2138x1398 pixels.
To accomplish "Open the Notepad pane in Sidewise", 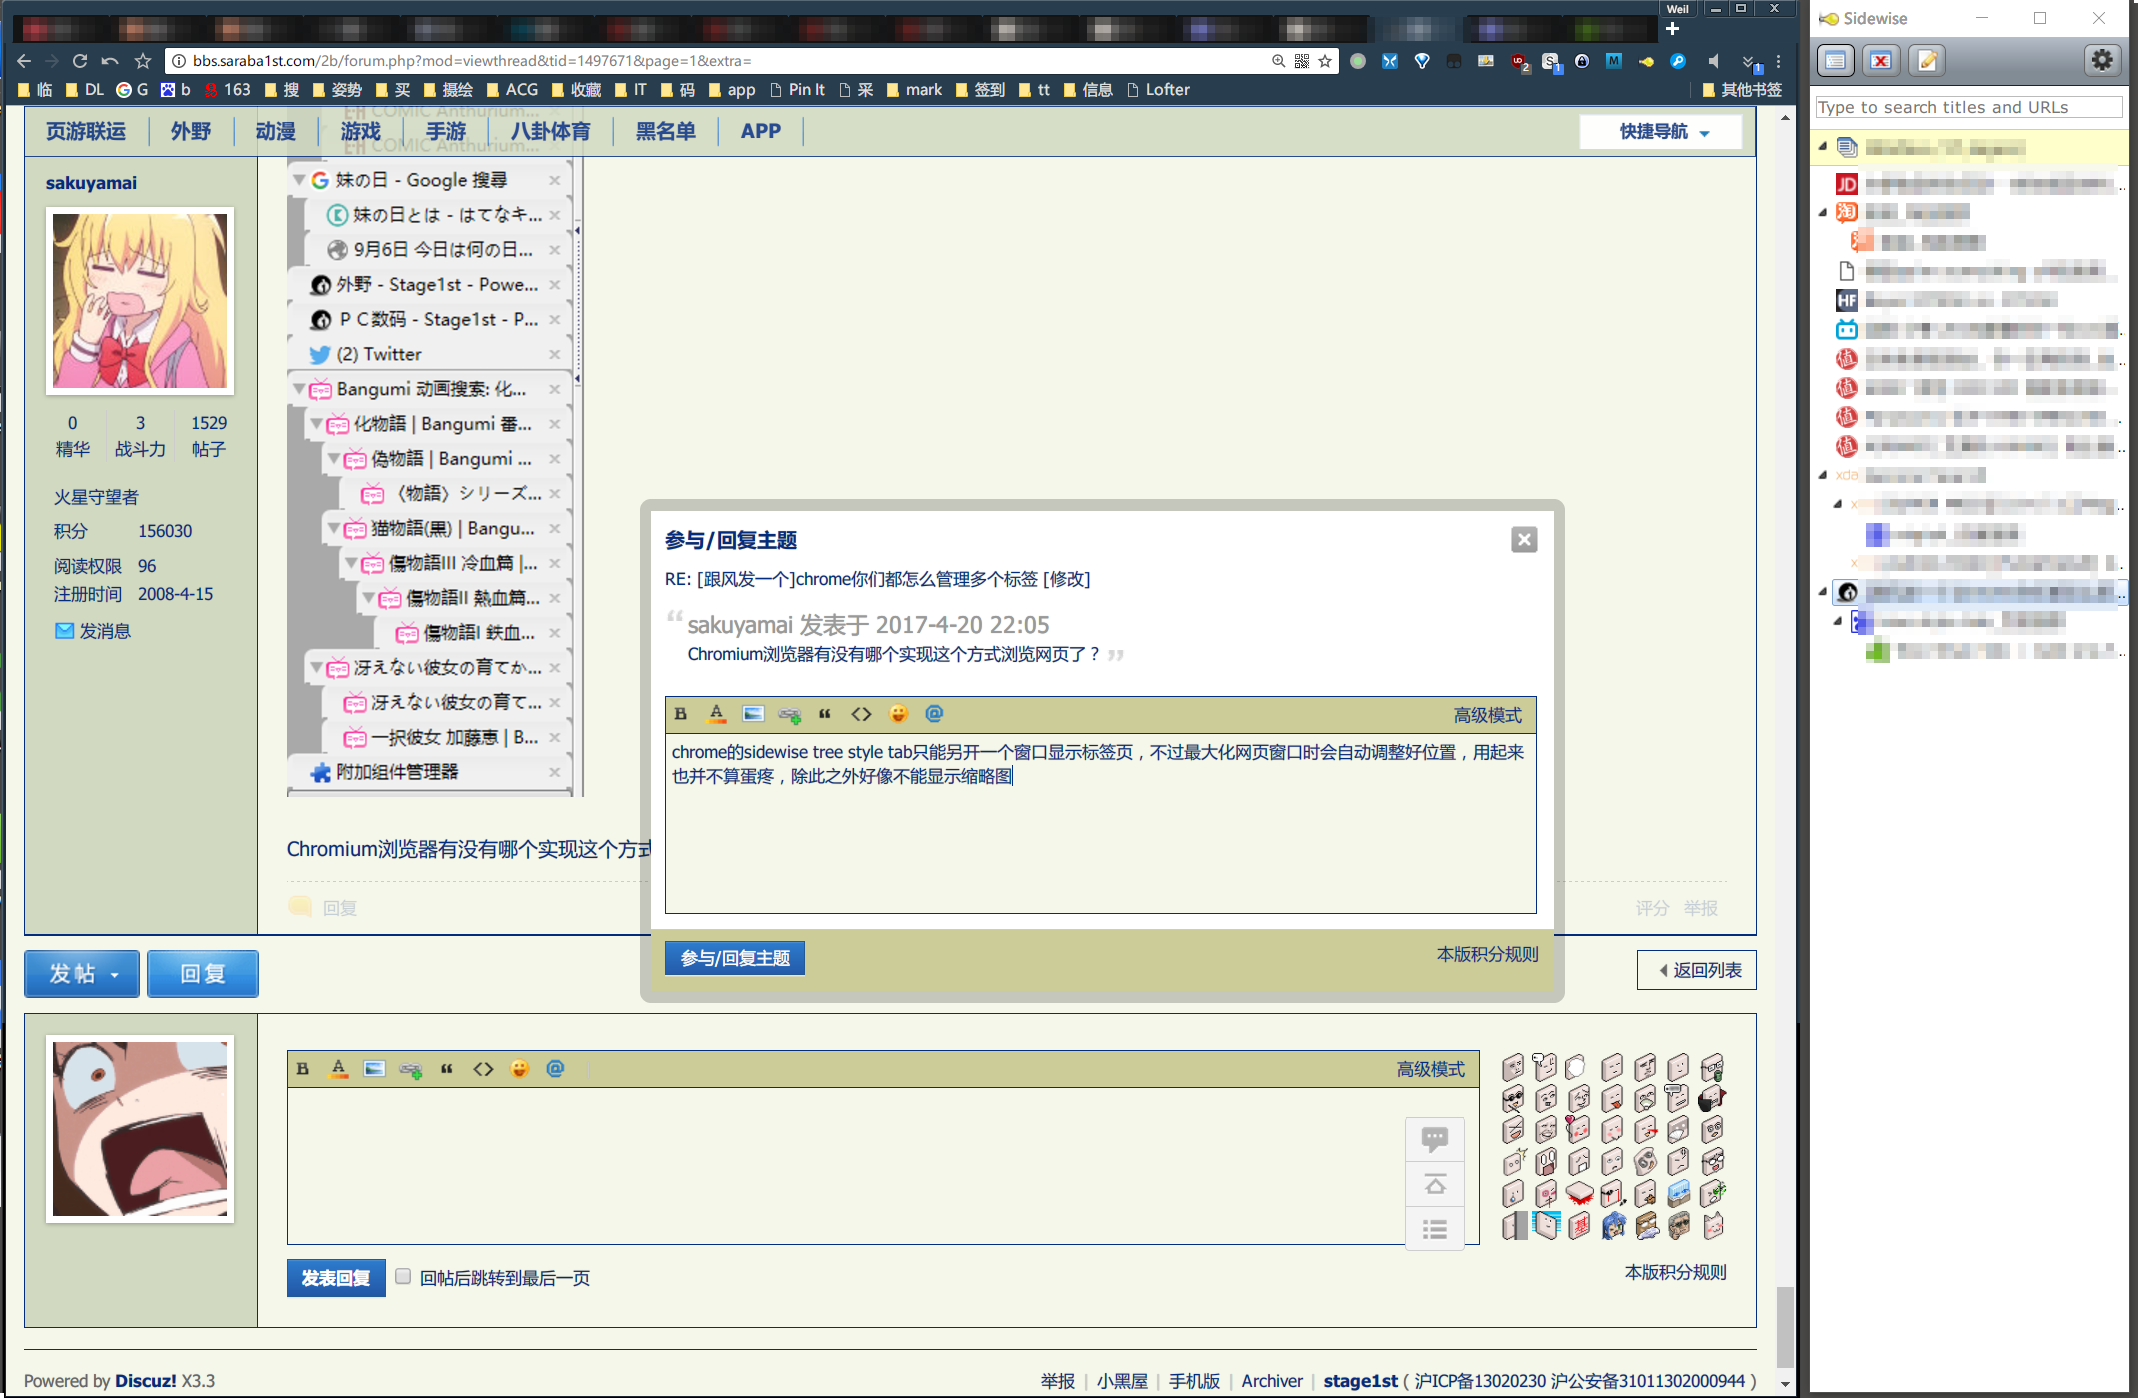I will 1927,61.
